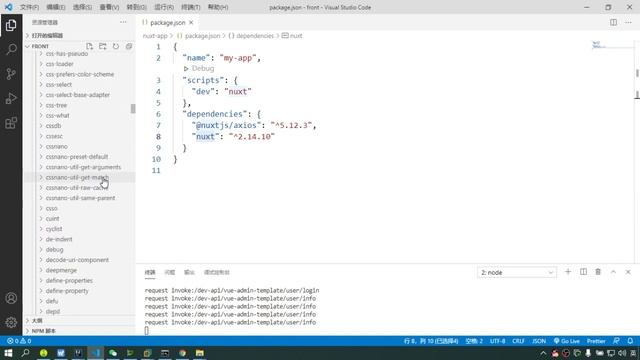Open the Help menu
The height and width of the screenshot is (360, 640).
click(x=218, y=7)
